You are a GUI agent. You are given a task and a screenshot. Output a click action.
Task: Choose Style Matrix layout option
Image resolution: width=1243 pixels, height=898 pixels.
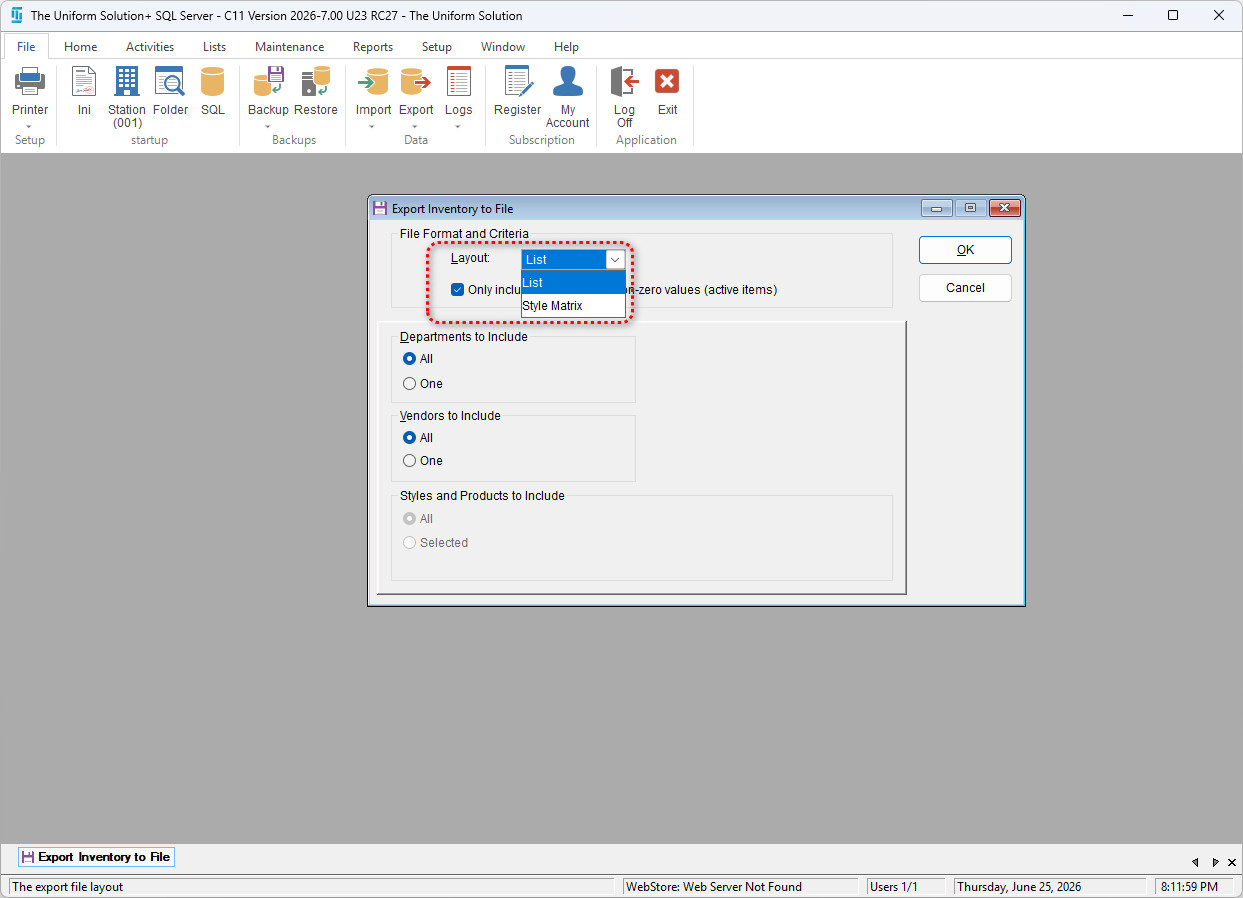tap(573, 305)
